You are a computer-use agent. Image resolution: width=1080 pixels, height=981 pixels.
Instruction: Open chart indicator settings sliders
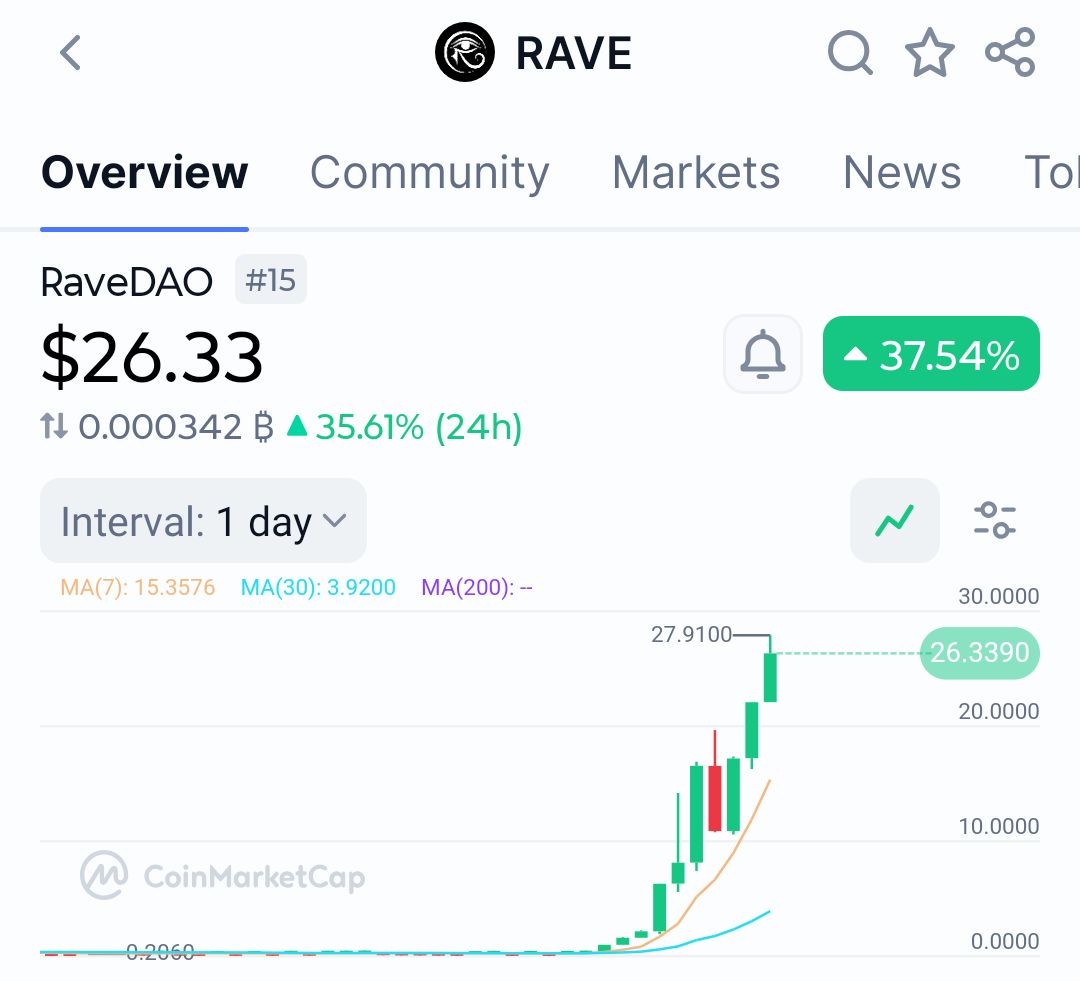995,520
